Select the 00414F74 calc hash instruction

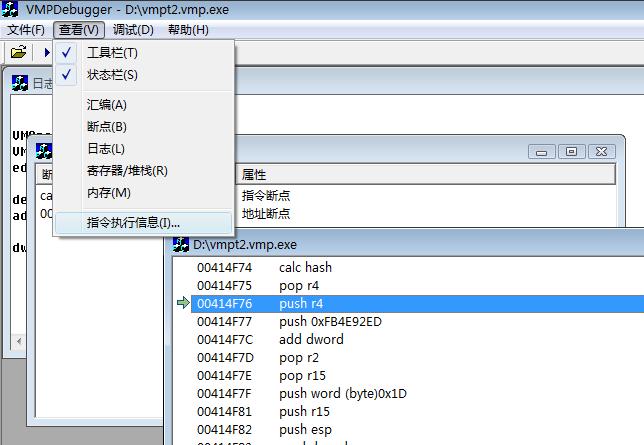click(417, 267)
